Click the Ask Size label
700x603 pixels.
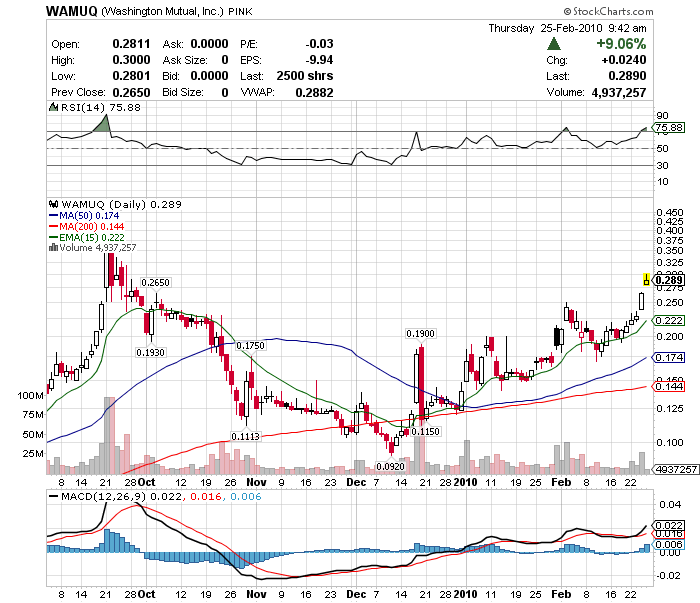coord(185,60)
